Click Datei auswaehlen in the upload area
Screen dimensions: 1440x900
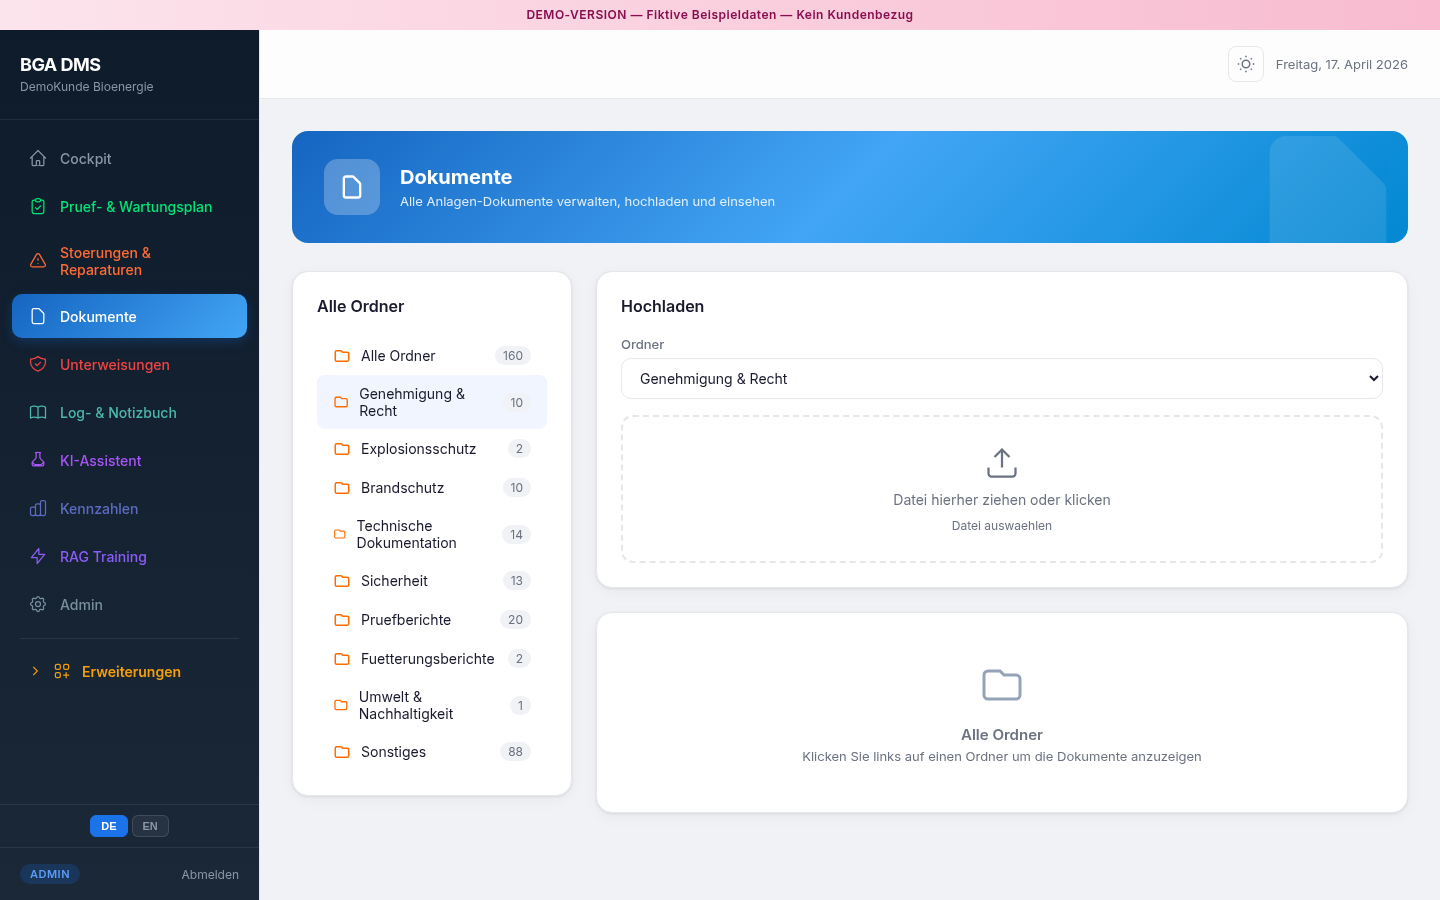click(1001, 526)
